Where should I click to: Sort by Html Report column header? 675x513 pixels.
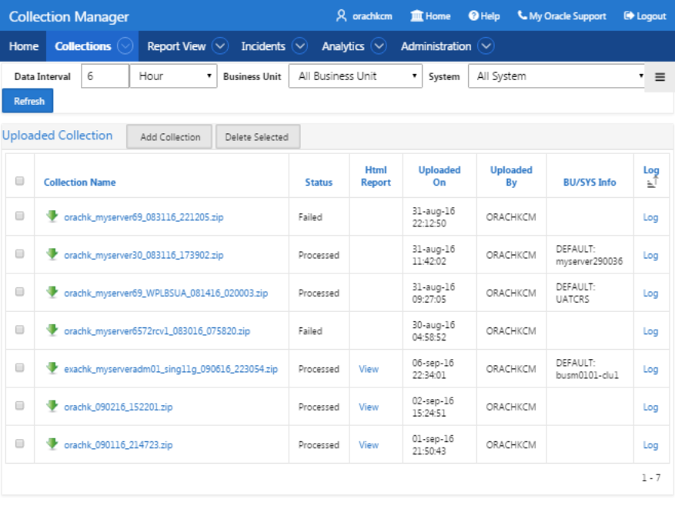(x=375, y=176)
